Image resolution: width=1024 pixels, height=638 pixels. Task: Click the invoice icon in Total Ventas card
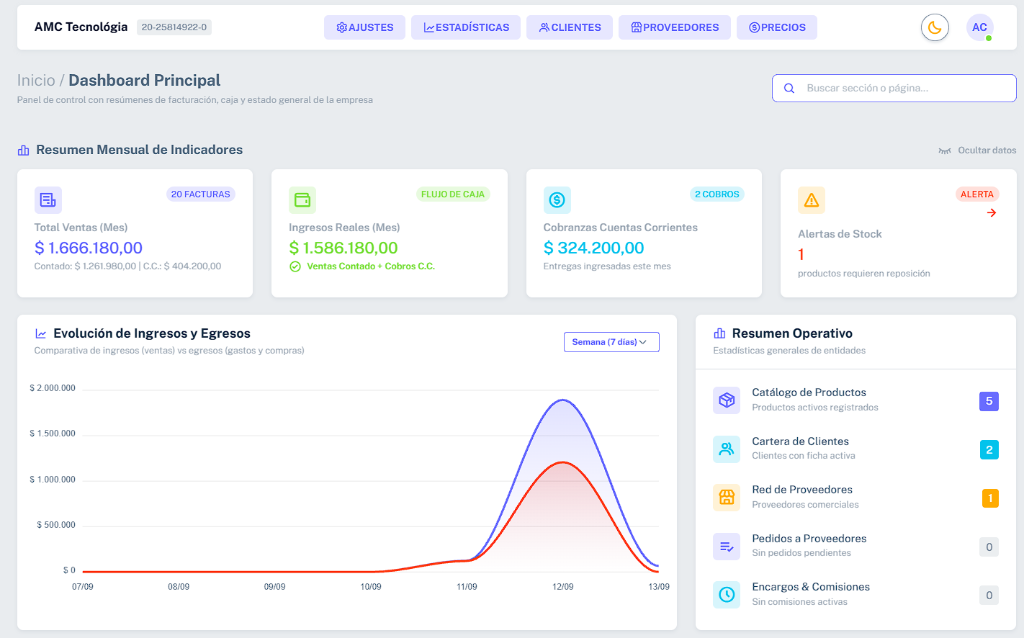[48, 200]
